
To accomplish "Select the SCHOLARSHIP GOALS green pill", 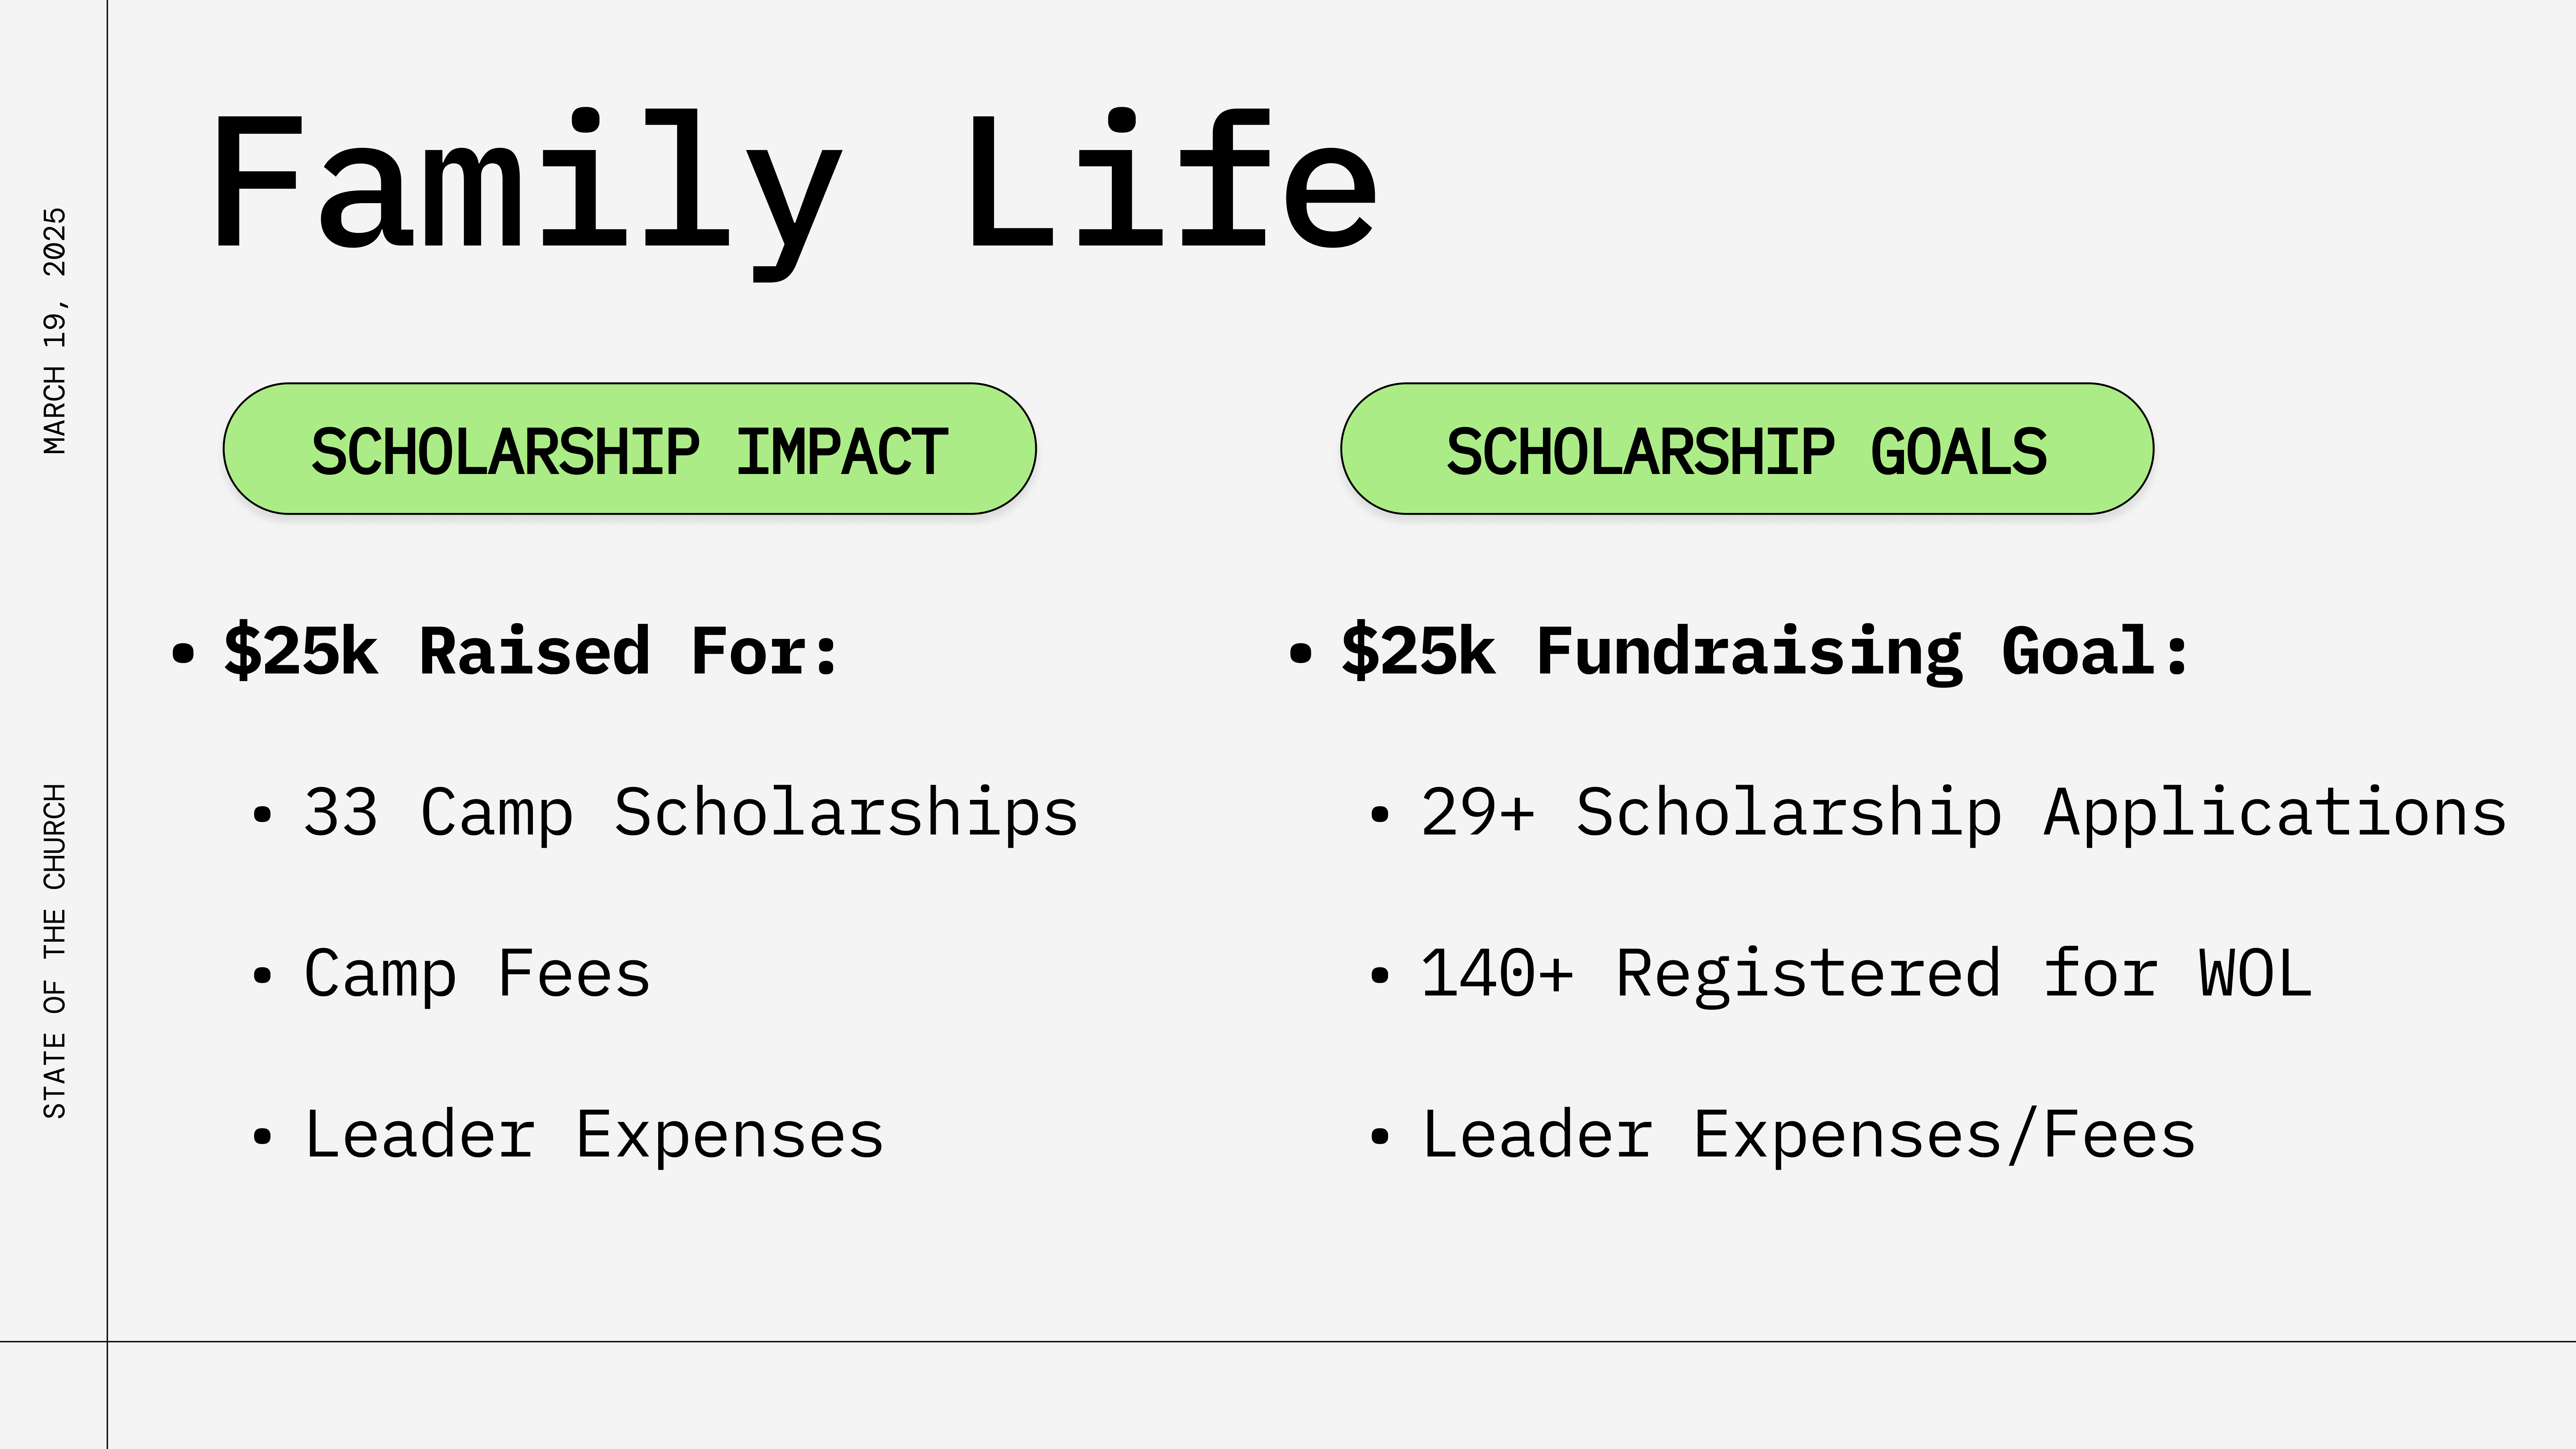I will tap(1747, 449).
